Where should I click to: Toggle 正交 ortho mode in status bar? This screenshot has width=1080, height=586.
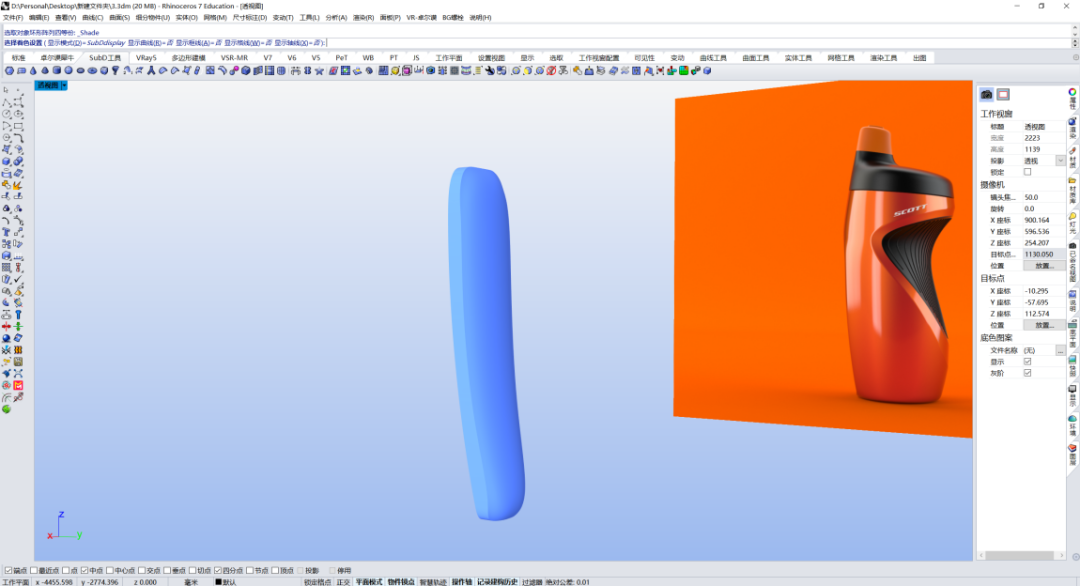click(343, 582)
